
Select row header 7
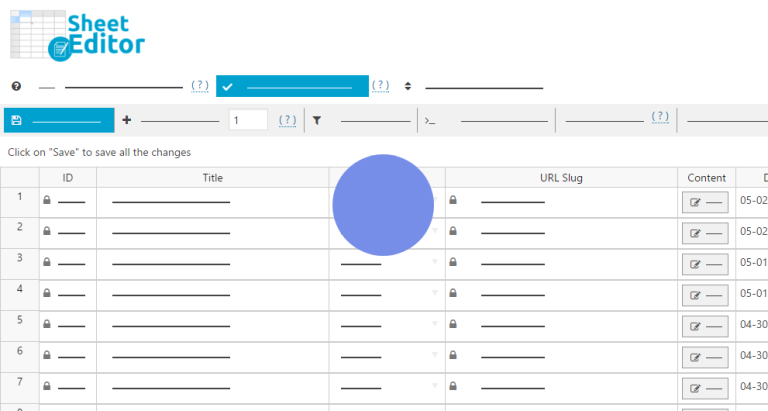[20, 387]
